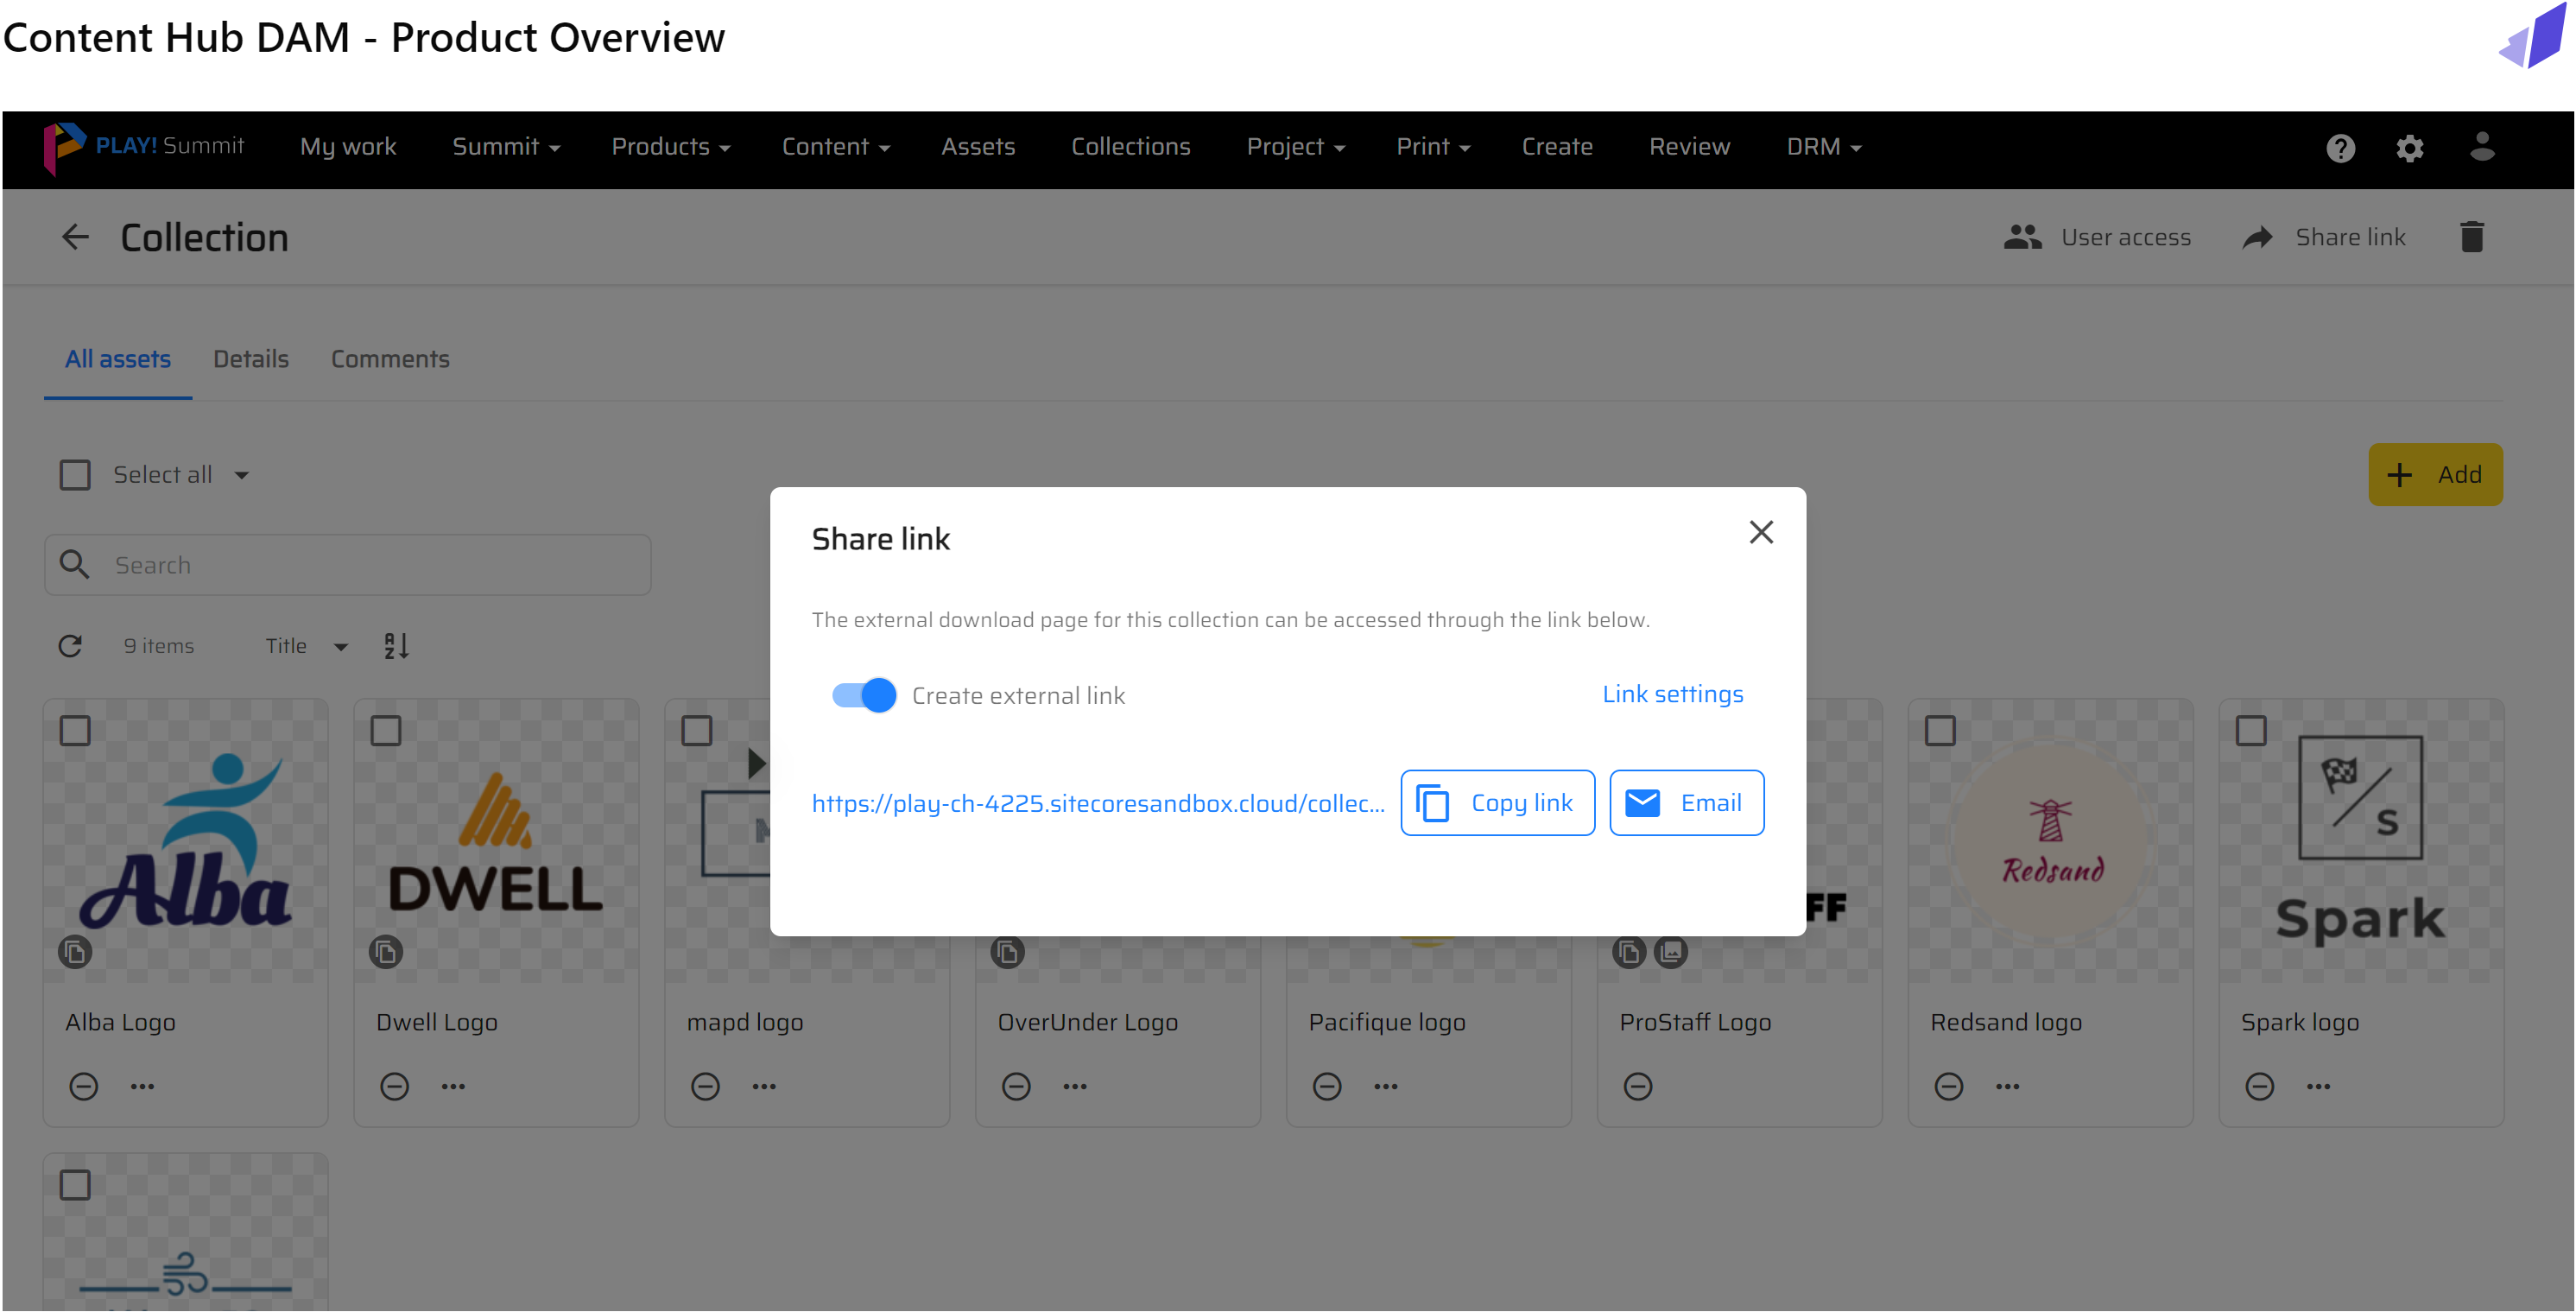Toggle the A-Z sort order icon
Viewport: 2576px width, 1312px height.
point(396,646)
